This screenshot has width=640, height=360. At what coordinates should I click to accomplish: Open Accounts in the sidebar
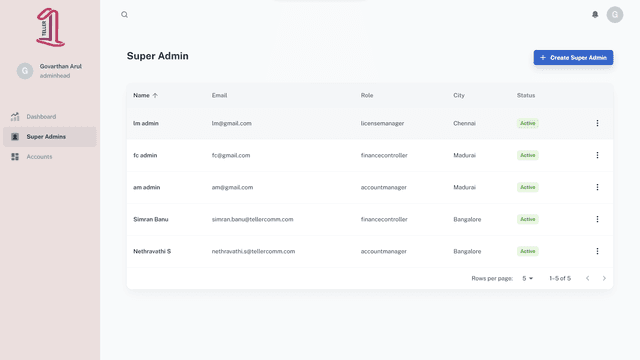pos(50,157)
